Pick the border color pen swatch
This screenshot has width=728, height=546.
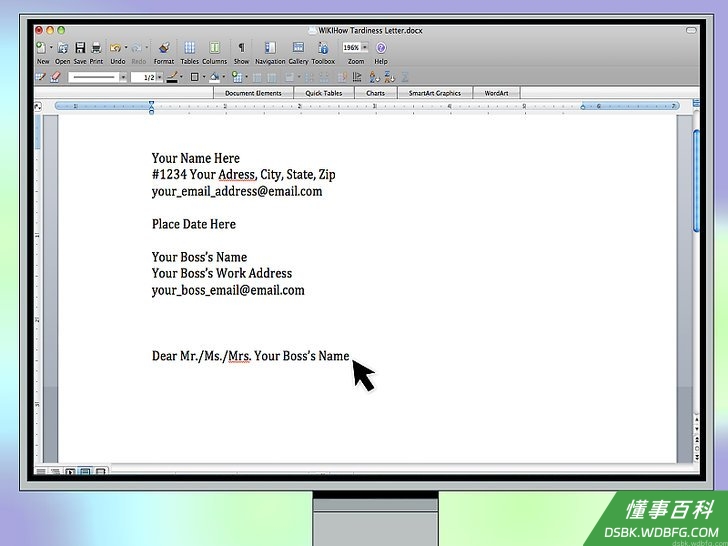pyautogui.click(x=172, y=77)
